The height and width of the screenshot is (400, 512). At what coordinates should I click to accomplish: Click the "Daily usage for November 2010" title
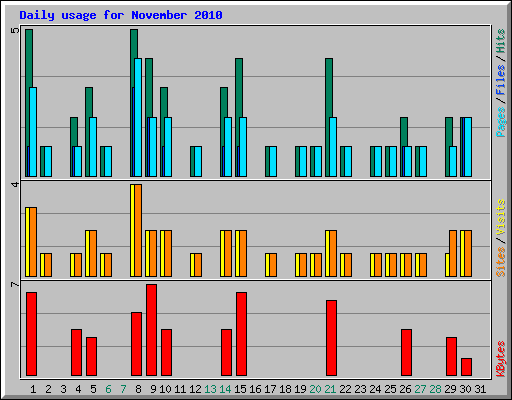coord(121,15)
